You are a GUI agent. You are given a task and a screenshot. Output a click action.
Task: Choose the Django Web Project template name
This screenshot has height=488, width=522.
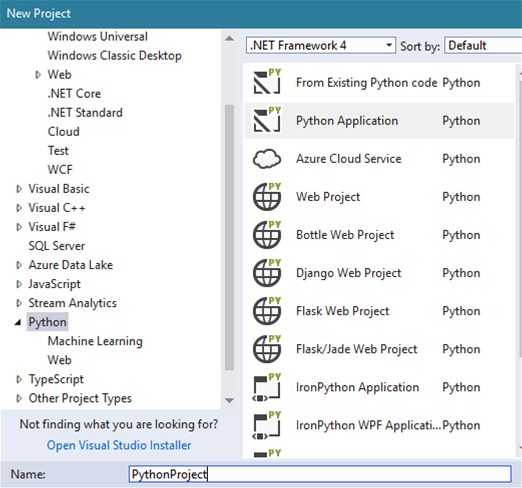click(349, 273)
